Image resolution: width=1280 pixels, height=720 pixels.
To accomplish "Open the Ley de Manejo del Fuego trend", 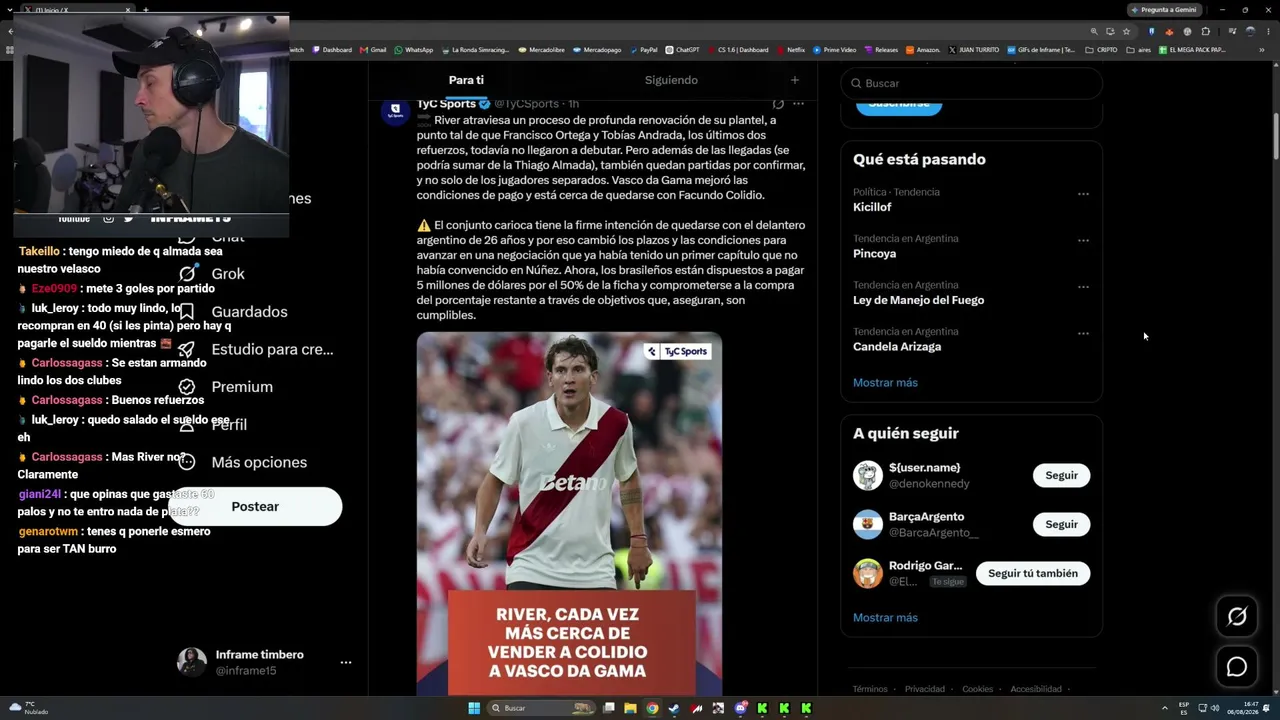I will point(918,300).
